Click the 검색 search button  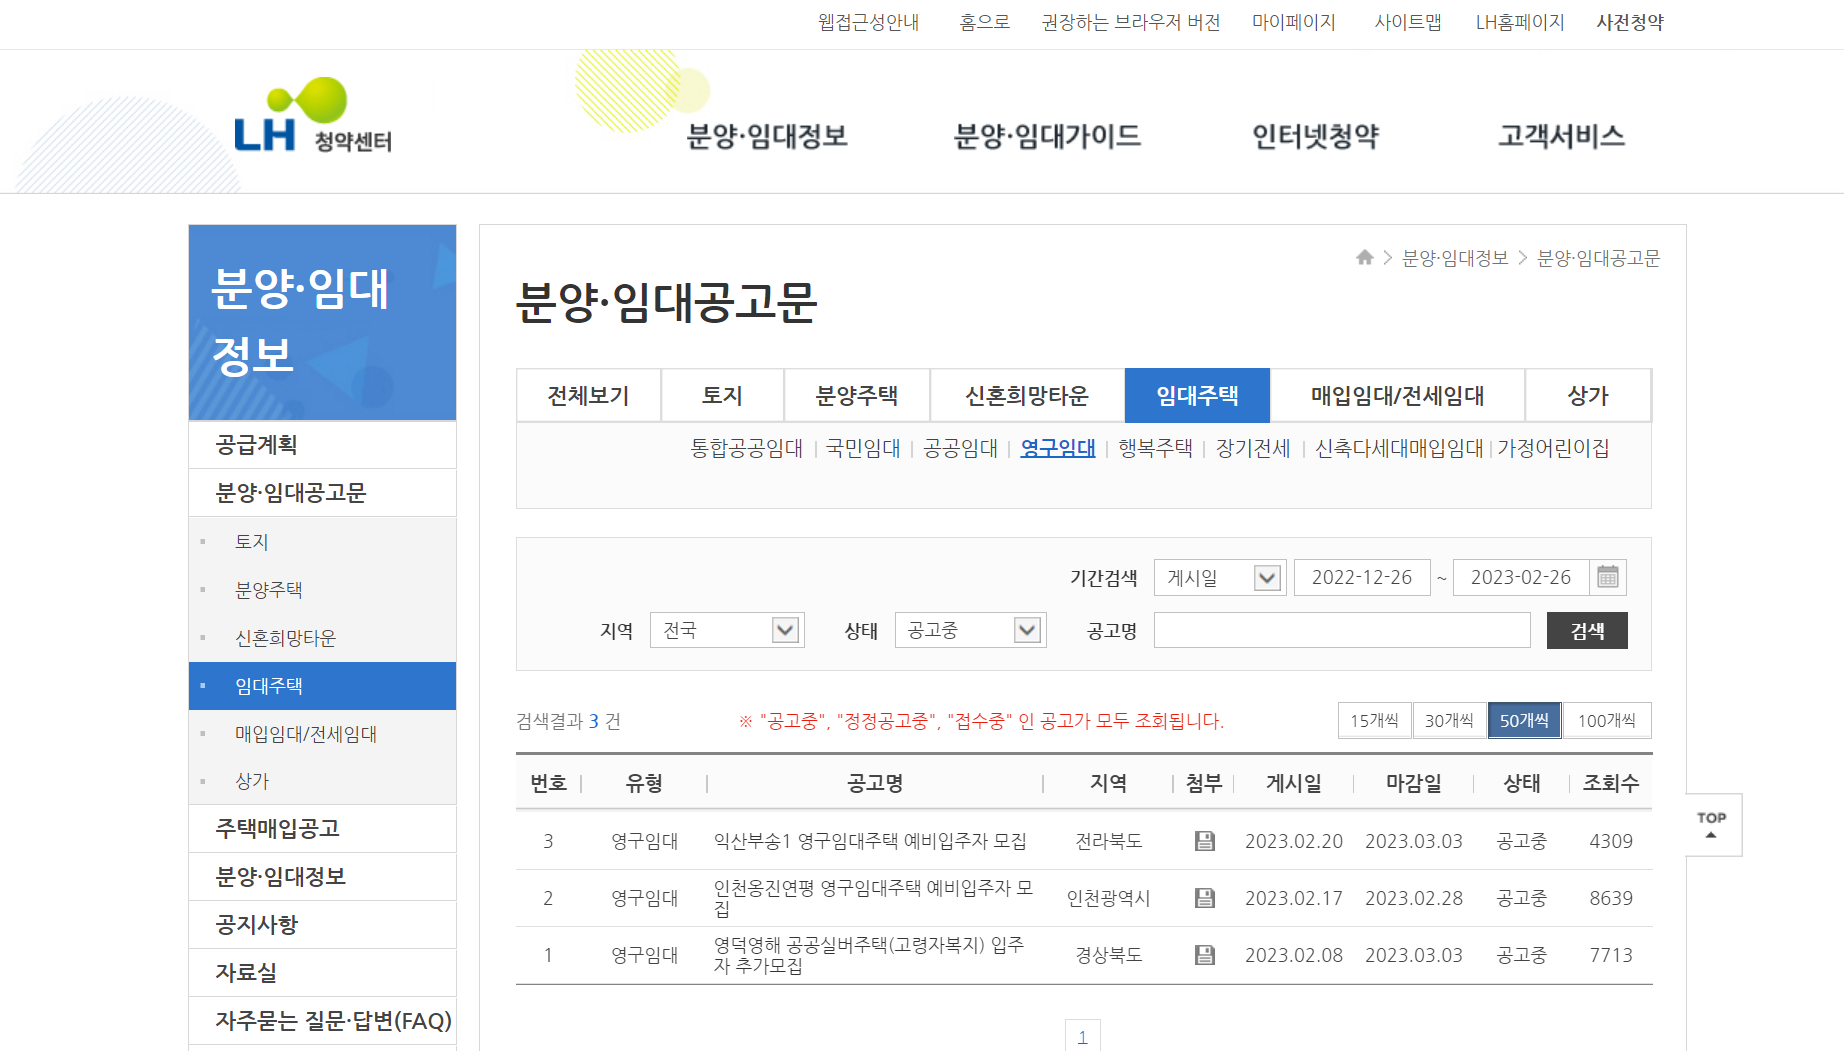1587,630
